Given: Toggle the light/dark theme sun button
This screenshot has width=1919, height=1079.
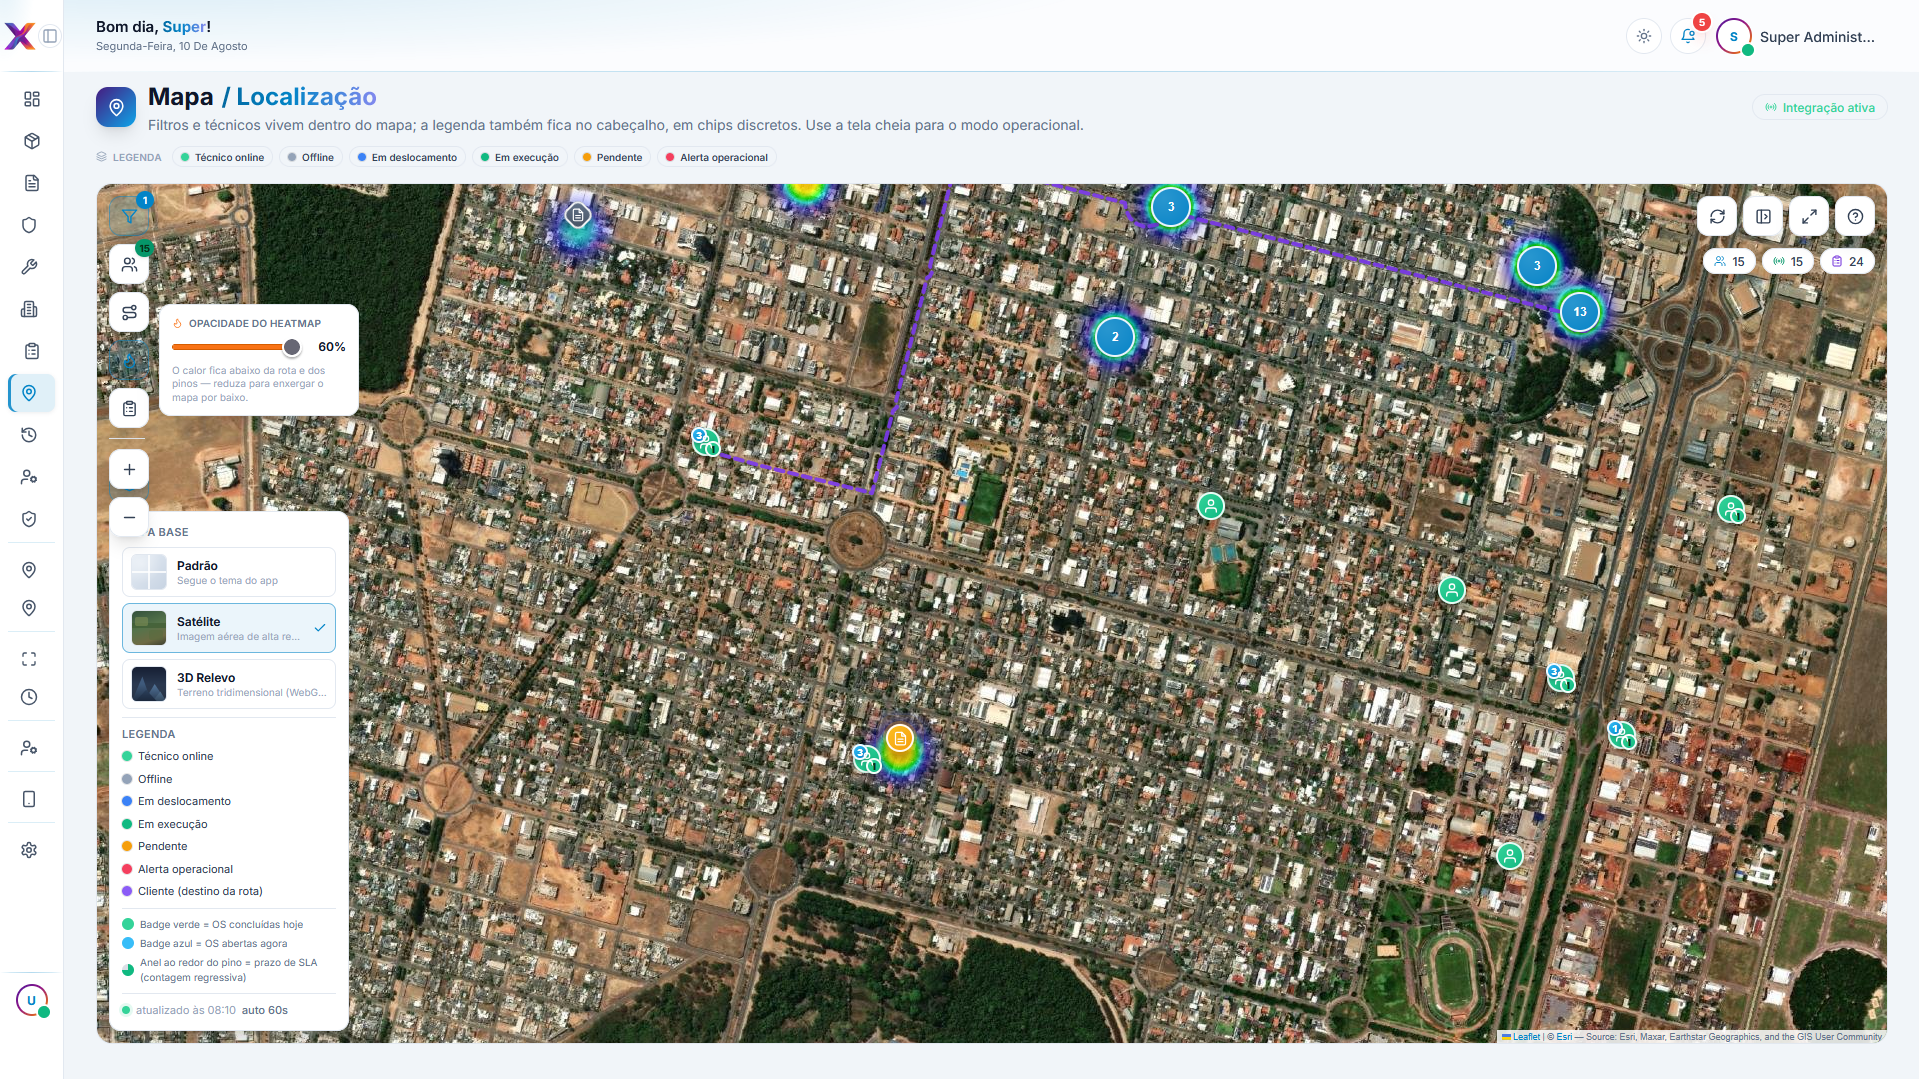Looking at the screenshot, I should 1644,36.
